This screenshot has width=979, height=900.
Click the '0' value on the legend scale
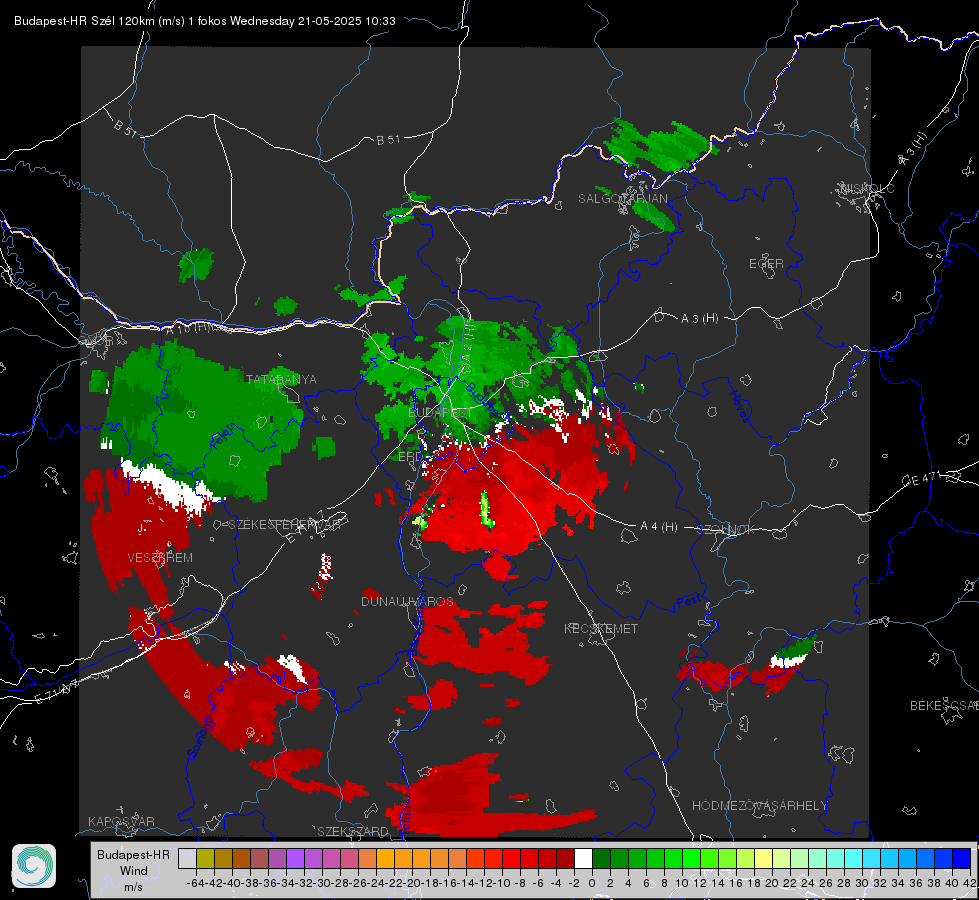click(x=592, y=883)
